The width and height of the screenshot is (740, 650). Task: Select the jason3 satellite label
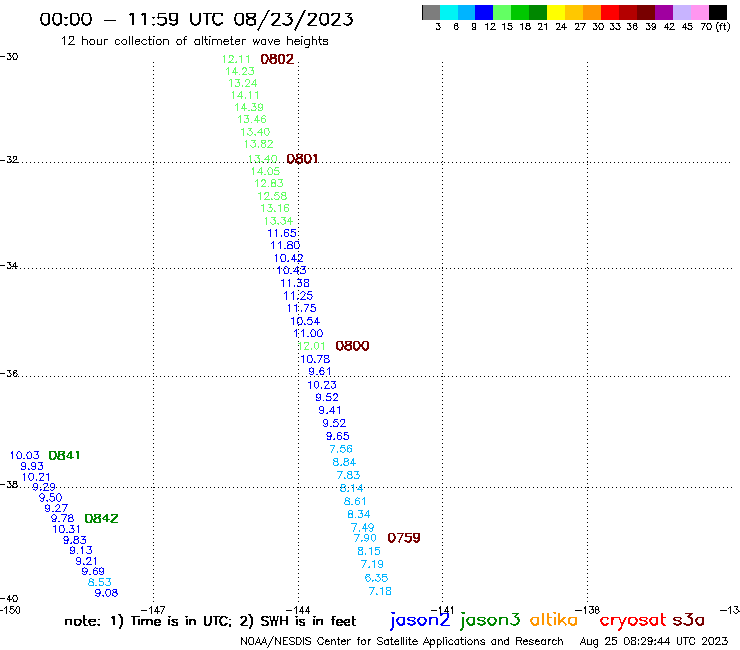point(490,620)
